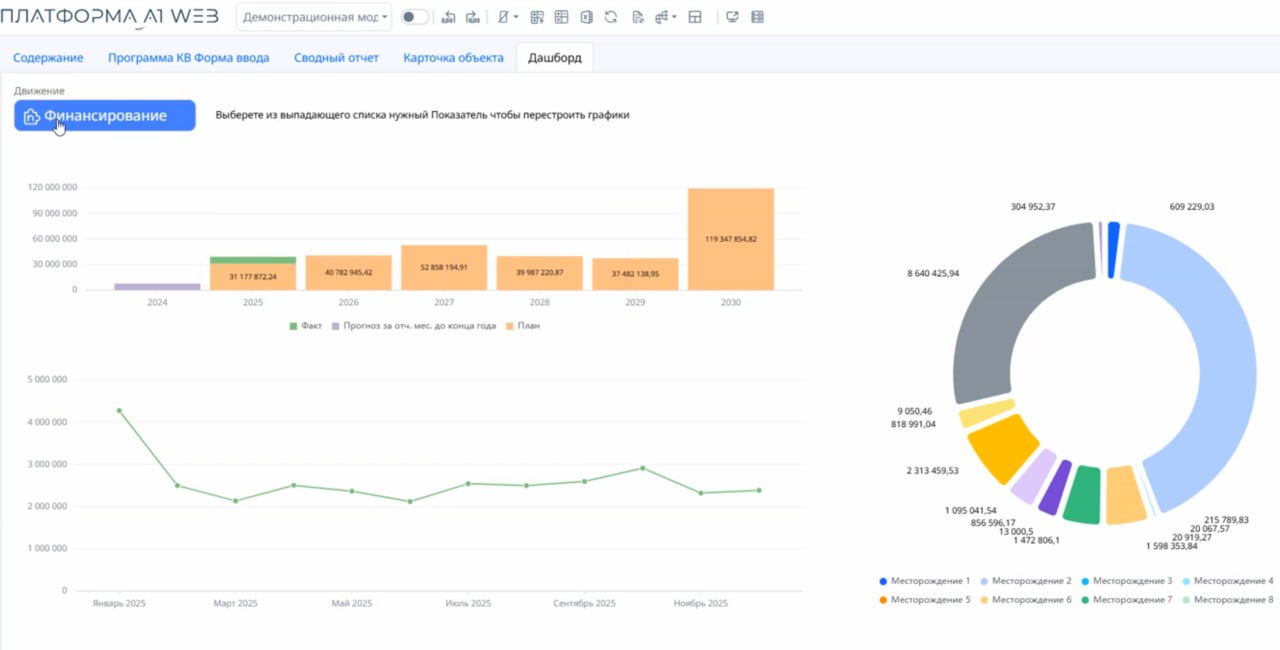
Task: Click the increase decimal places icon
Action: click(473, 17)
